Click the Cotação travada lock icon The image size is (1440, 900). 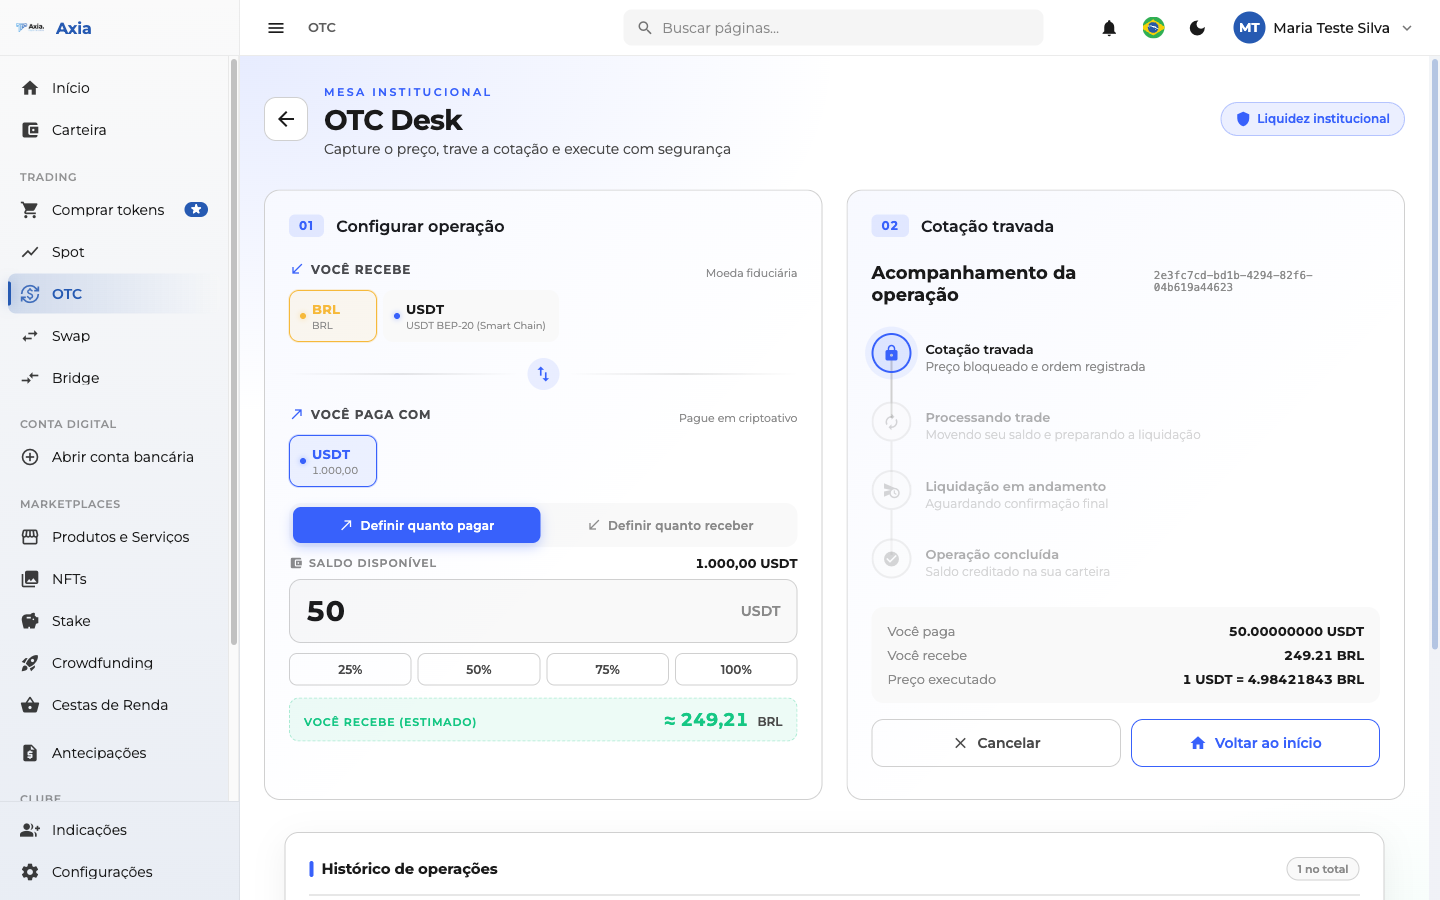891,353
